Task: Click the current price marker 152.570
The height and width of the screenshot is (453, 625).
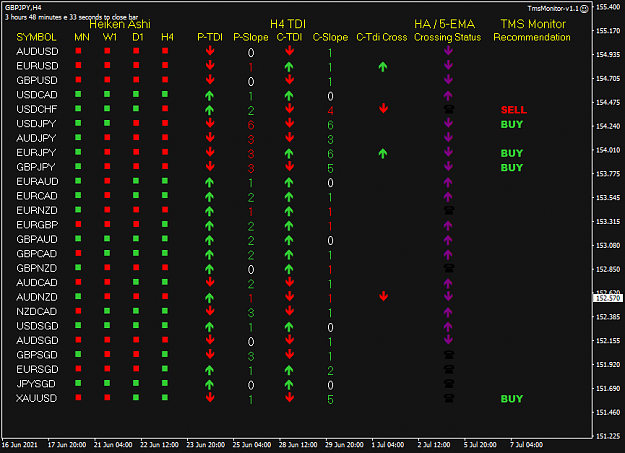Action: pos(608,298)
